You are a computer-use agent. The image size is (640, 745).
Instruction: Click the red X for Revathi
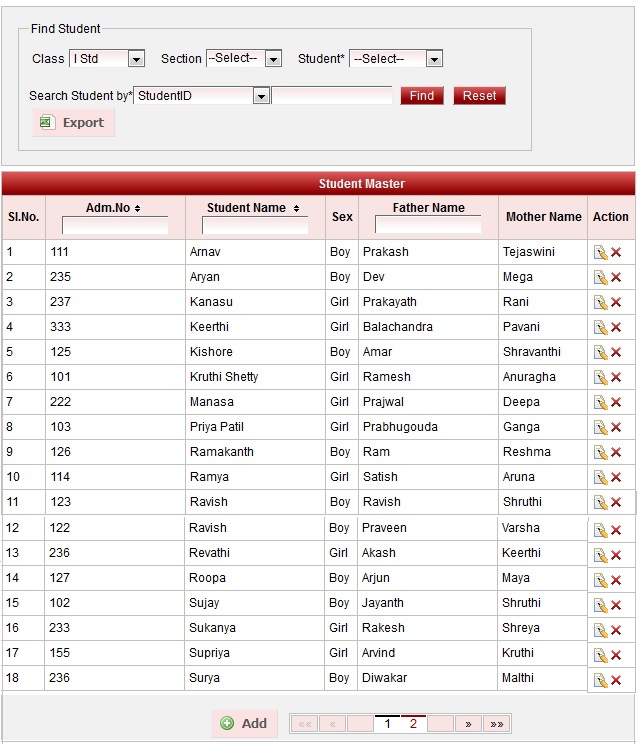point(616,555)
